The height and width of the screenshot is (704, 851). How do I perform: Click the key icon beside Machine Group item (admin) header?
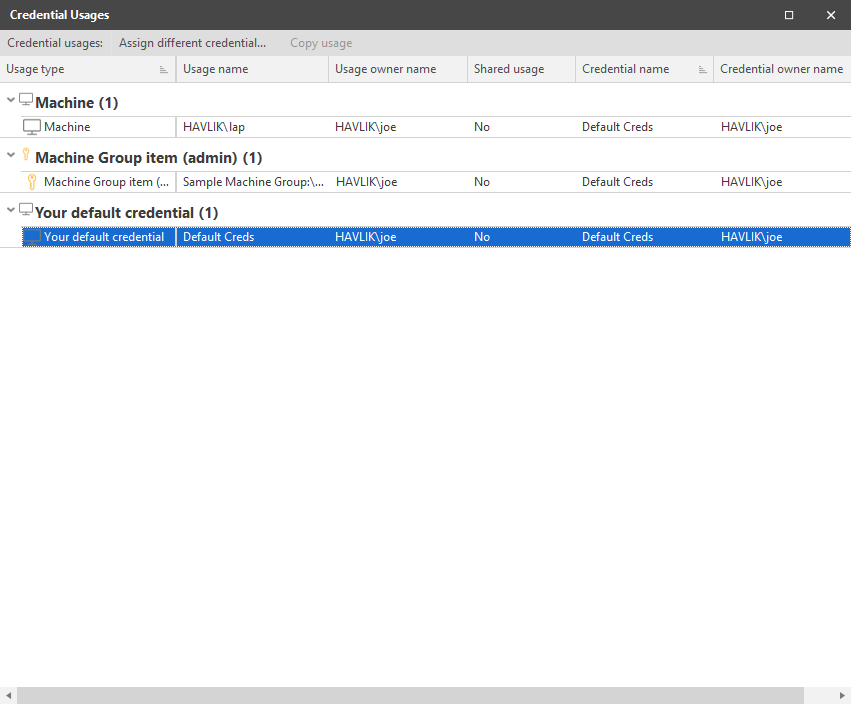tap(26, 155)
